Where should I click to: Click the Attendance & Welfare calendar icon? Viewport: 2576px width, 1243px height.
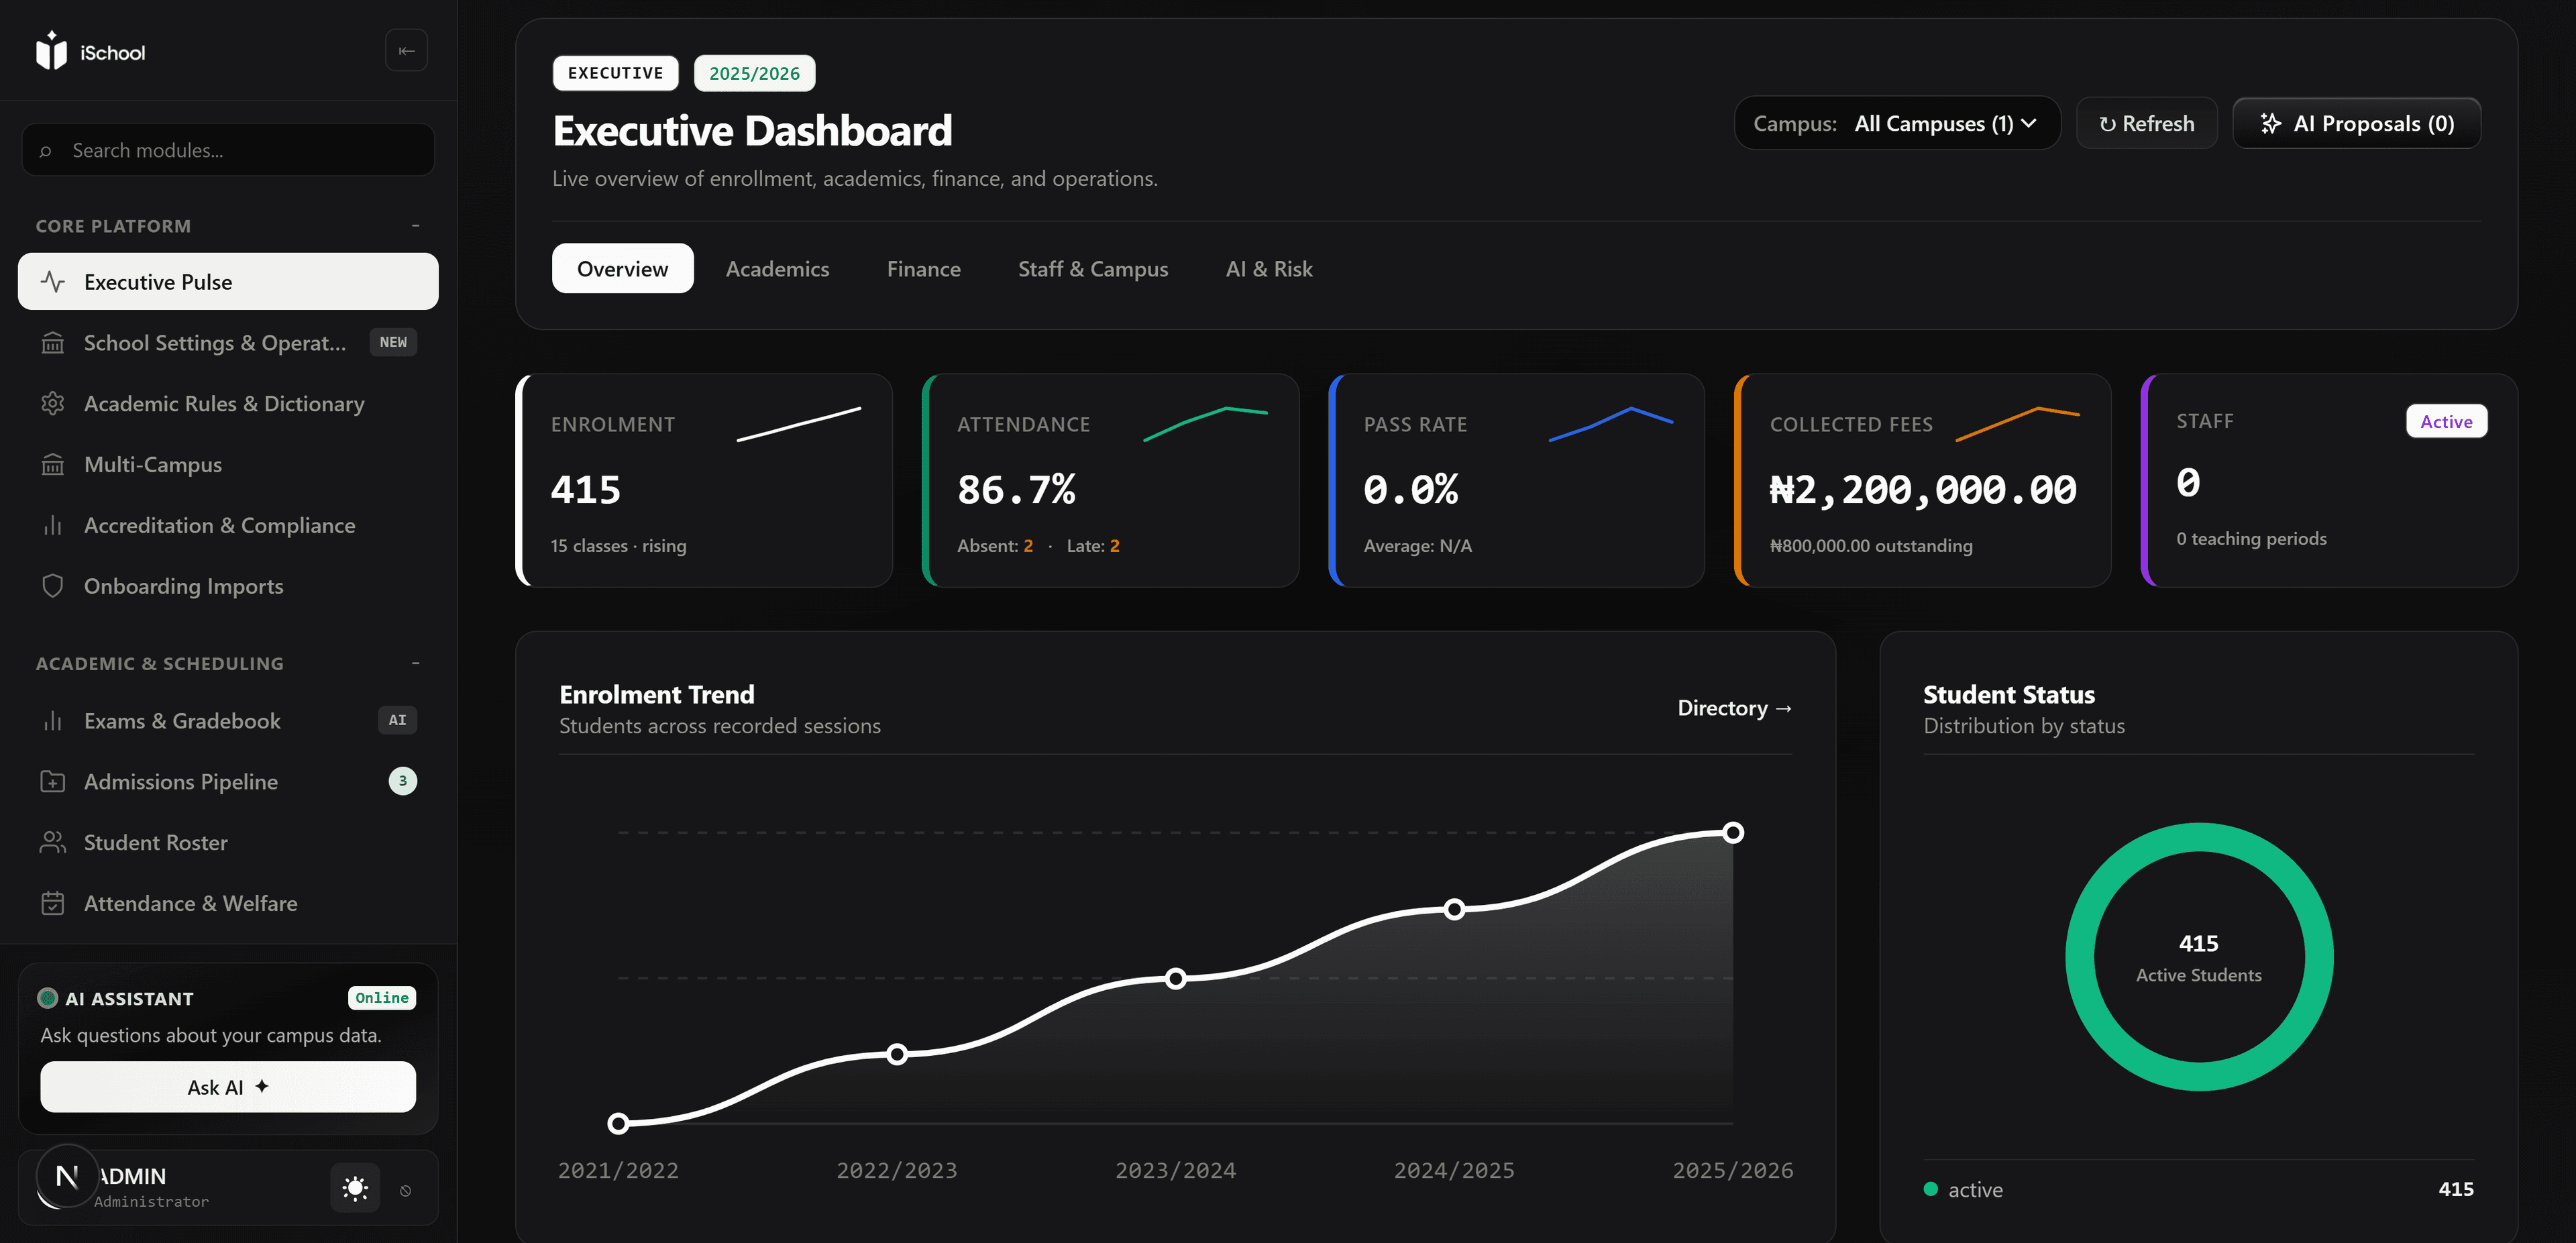[x=53, y=903]
